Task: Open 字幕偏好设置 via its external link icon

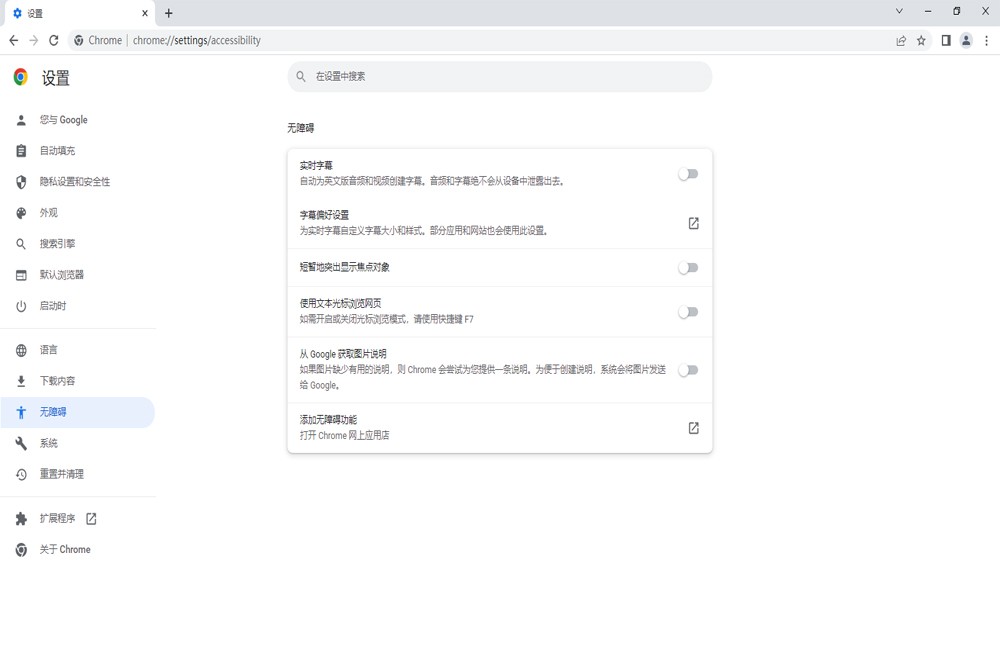Action: [x=692, y=224]
